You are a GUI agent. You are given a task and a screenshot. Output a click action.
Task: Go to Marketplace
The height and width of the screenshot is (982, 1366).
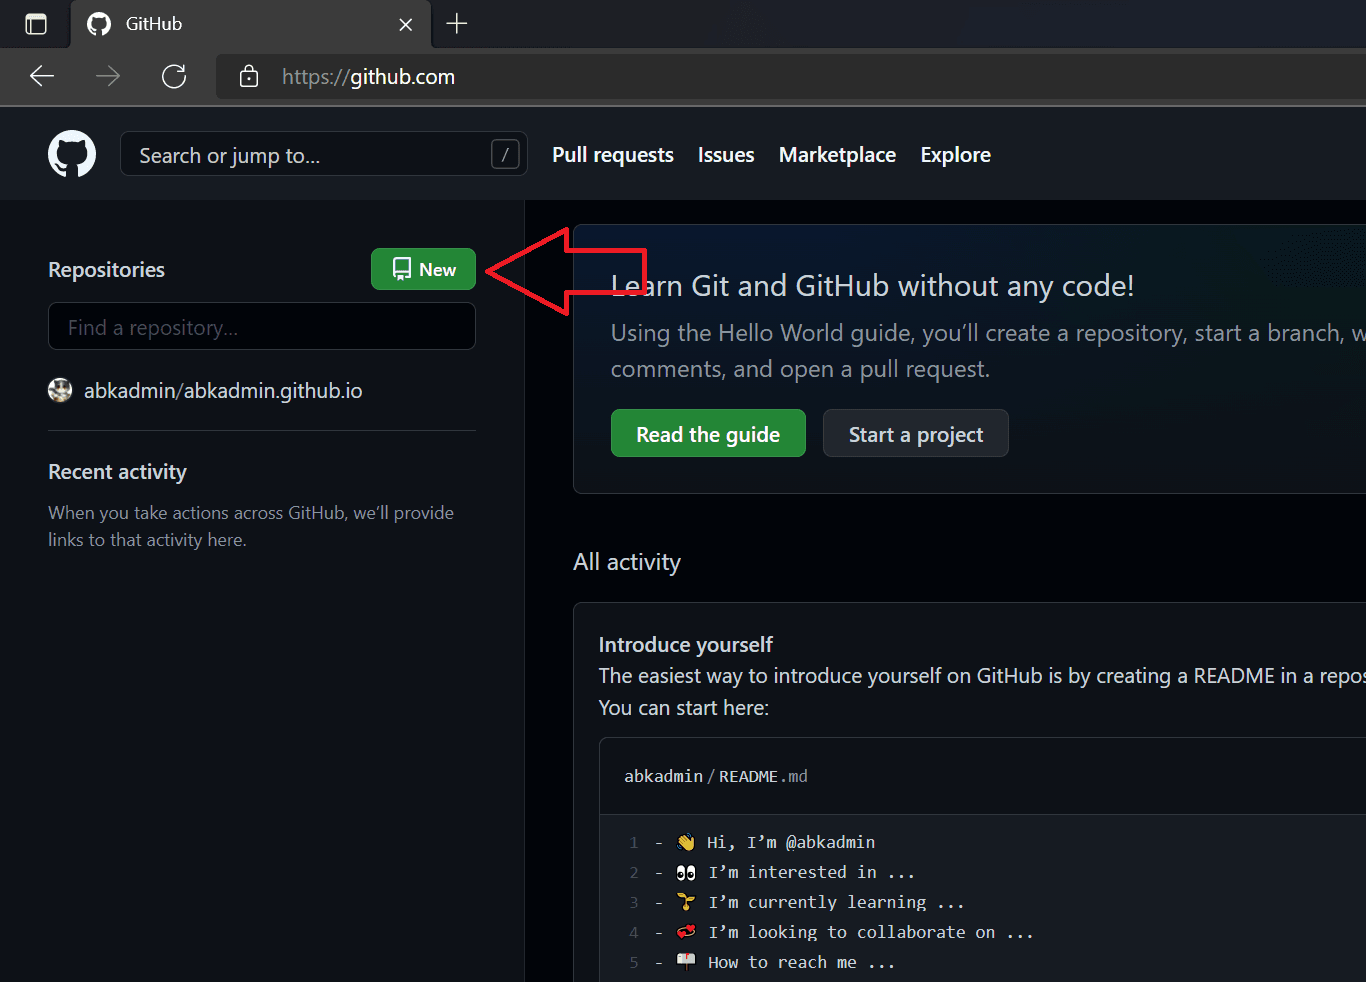click(x=837, y=155)
